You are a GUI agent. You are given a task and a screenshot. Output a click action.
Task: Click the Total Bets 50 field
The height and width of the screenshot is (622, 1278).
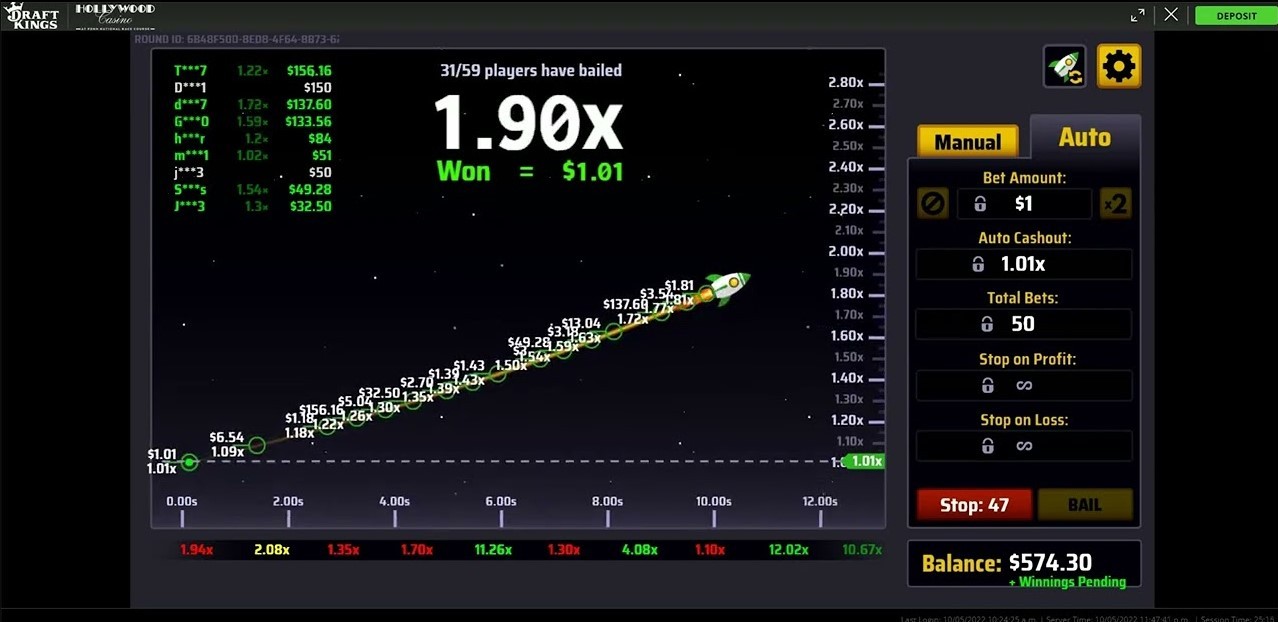pos(1024,324)
